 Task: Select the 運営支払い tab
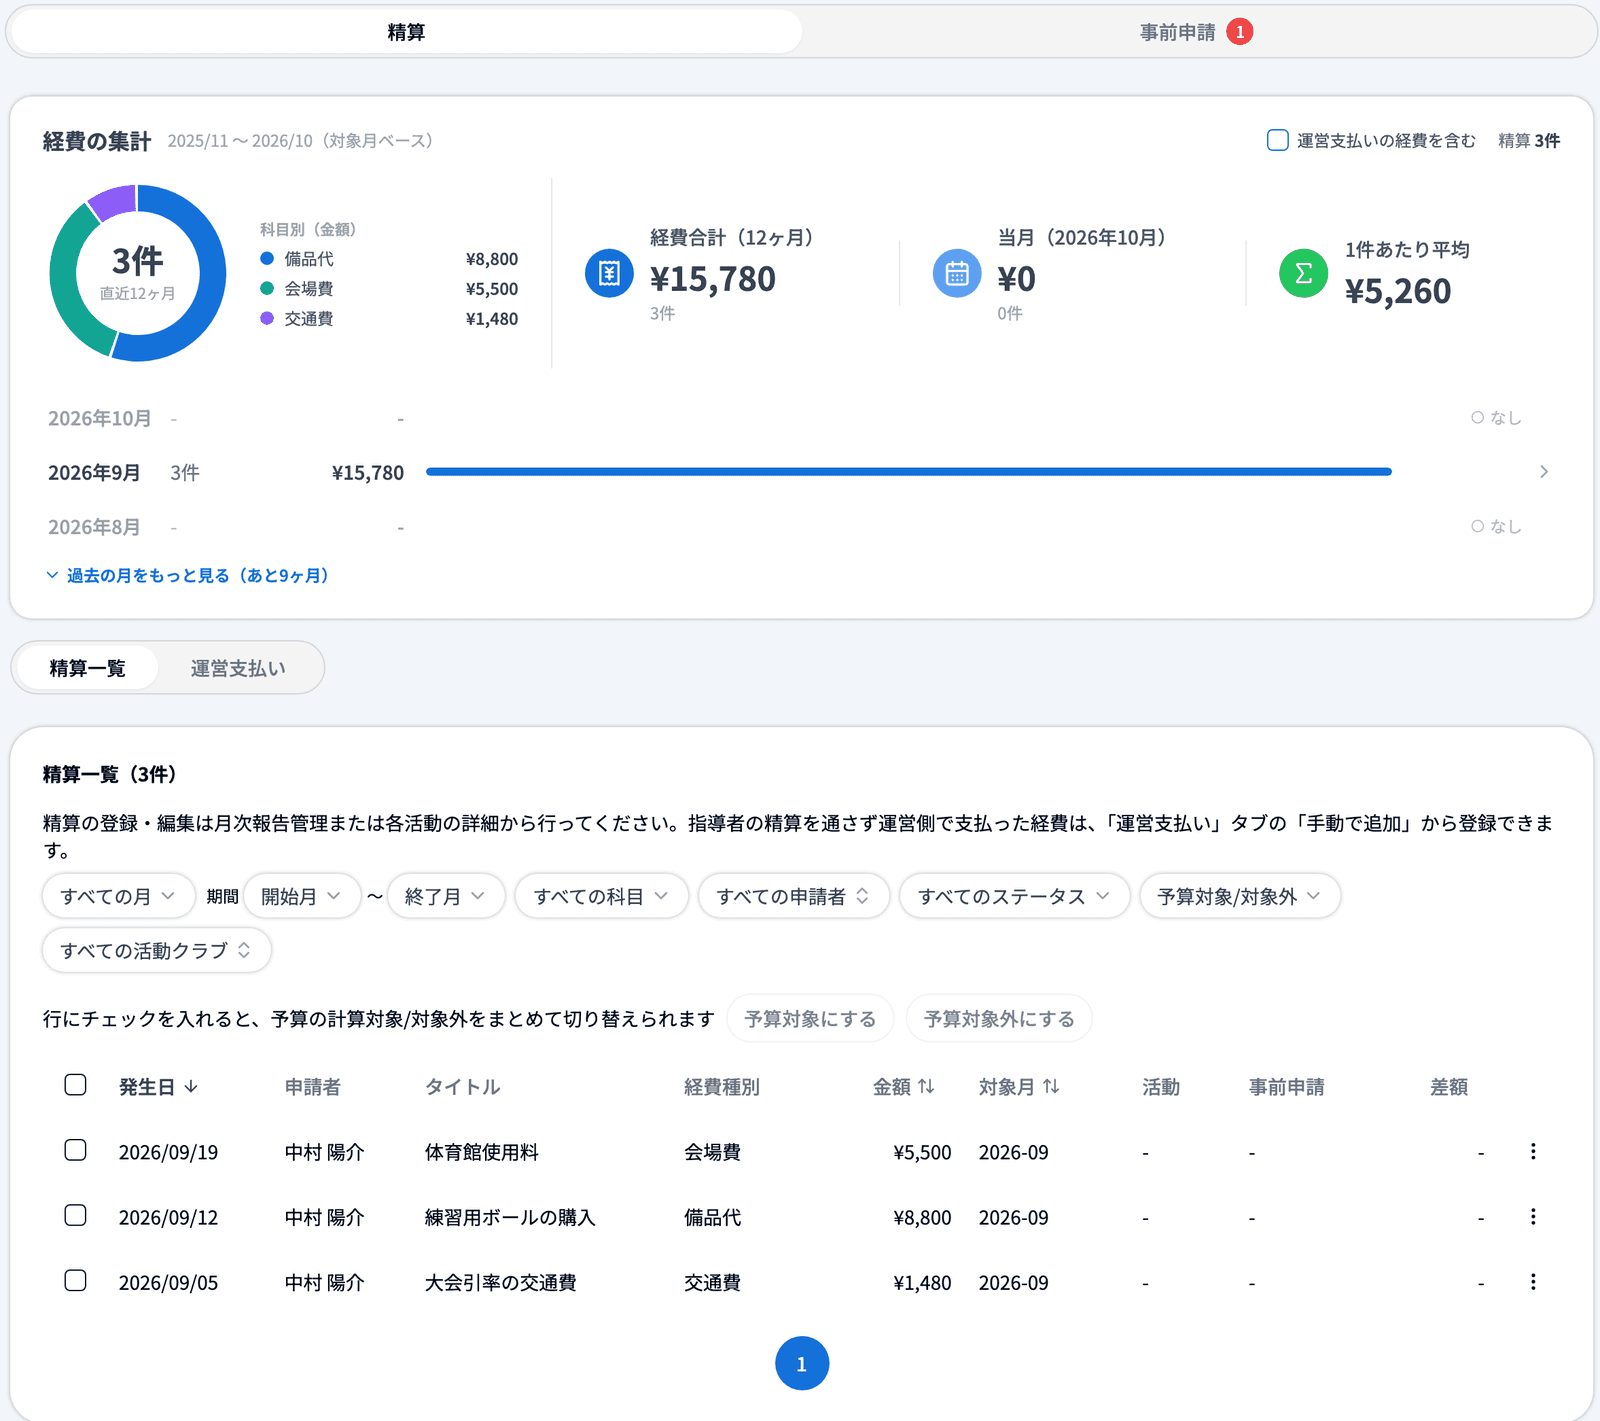(238, 668)
